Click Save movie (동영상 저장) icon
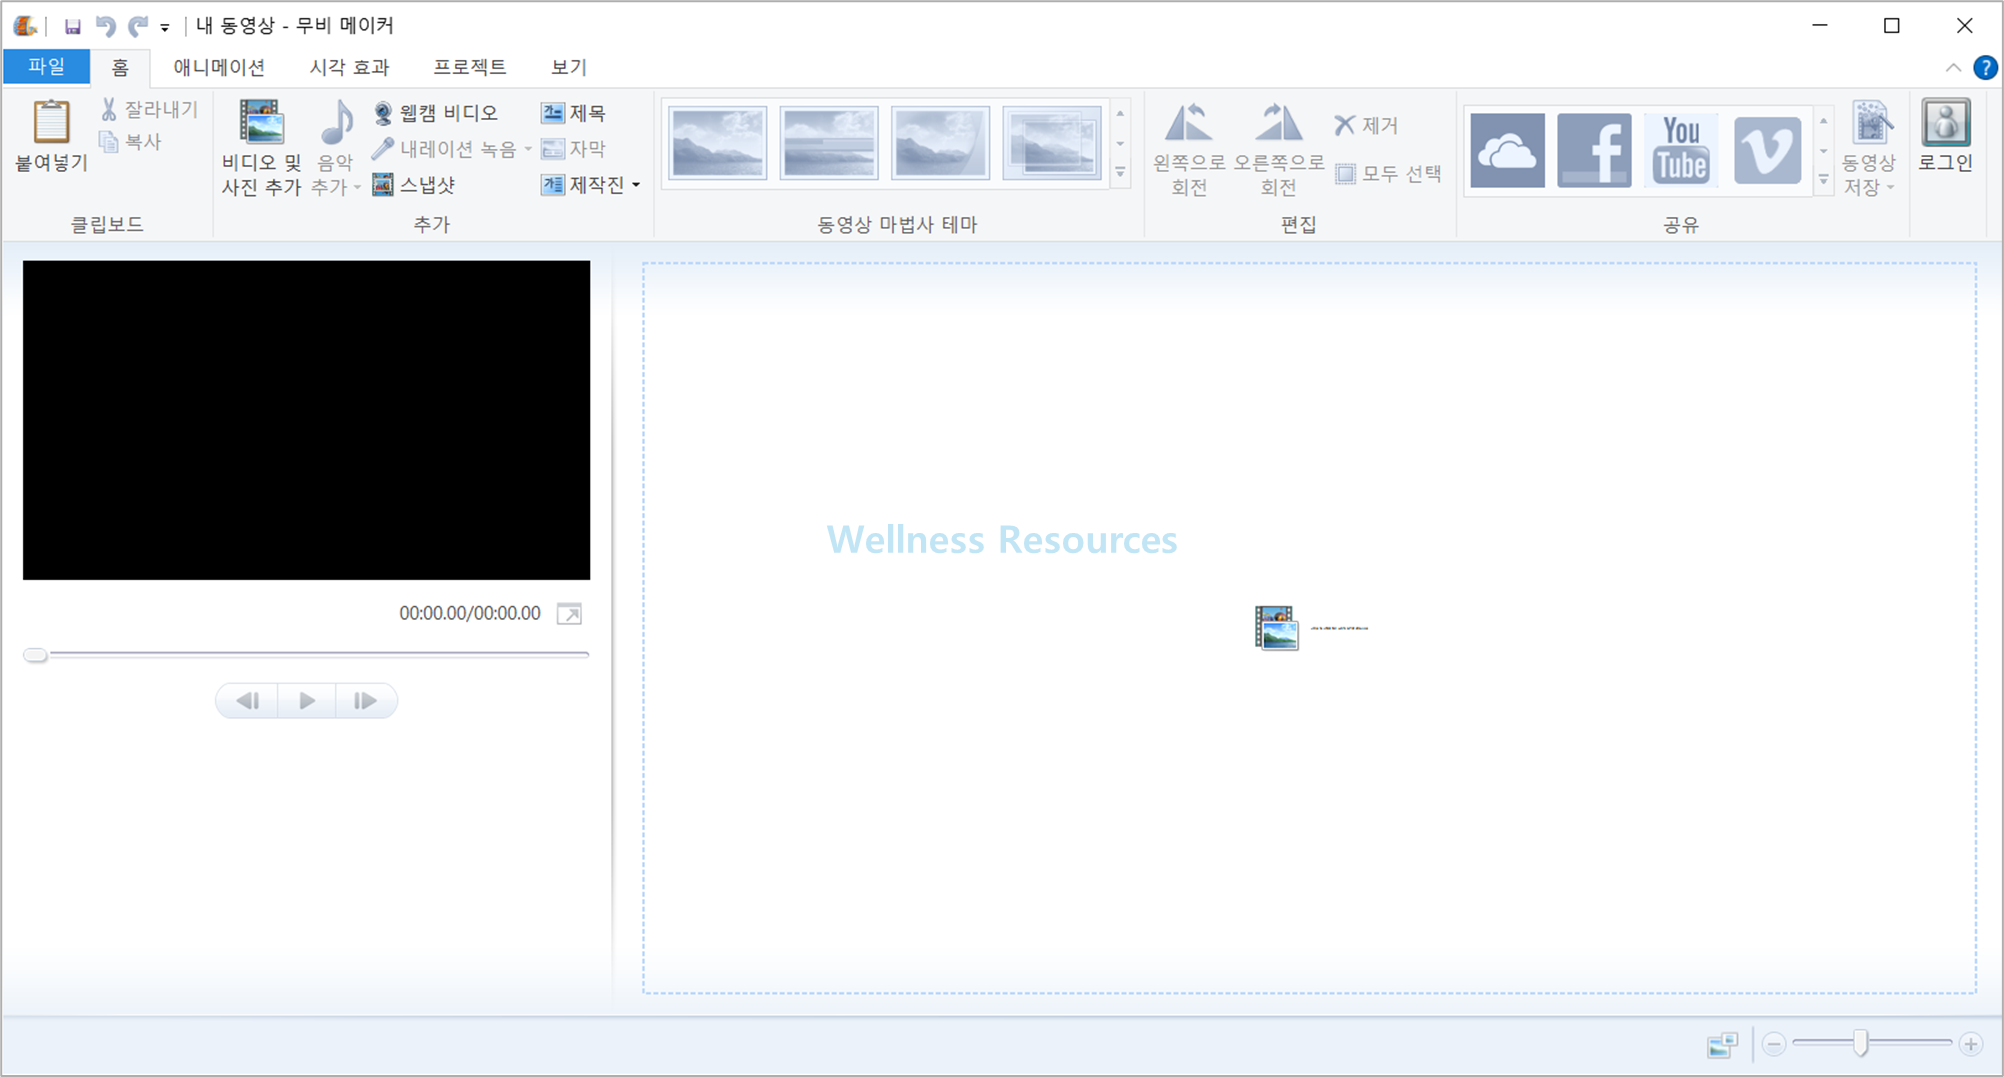The width and height of the screenshot is (2004, 1077). 1871,124
